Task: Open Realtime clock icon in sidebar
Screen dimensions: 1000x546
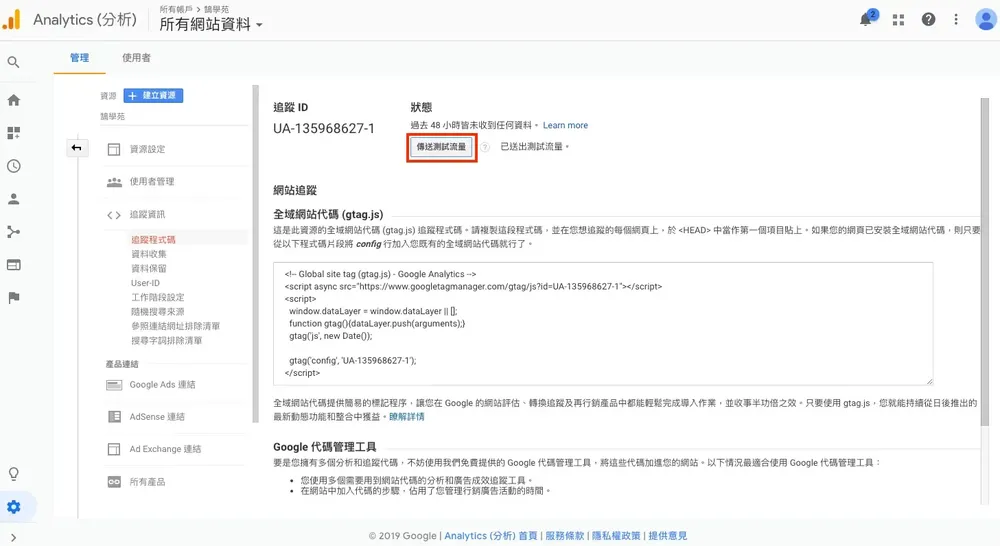Action: [x=13, y=166]
